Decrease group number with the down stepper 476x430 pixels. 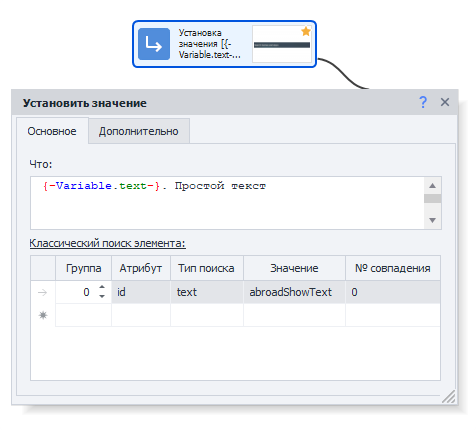tap(102, 296)
